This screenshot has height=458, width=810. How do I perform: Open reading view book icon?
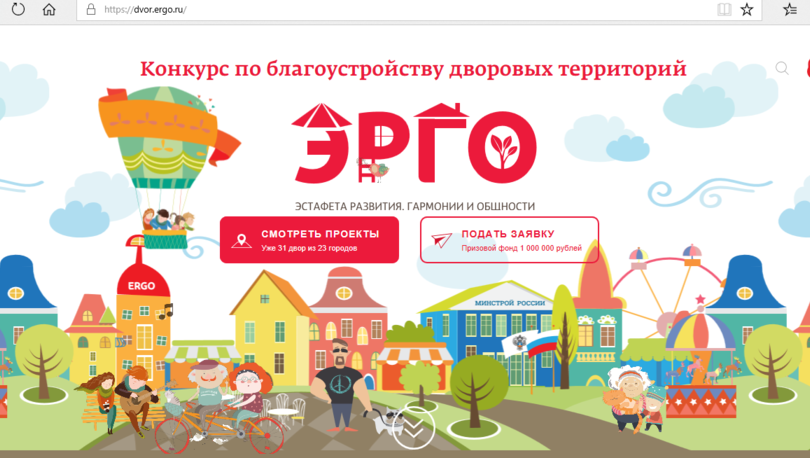[x=724, y=9]
